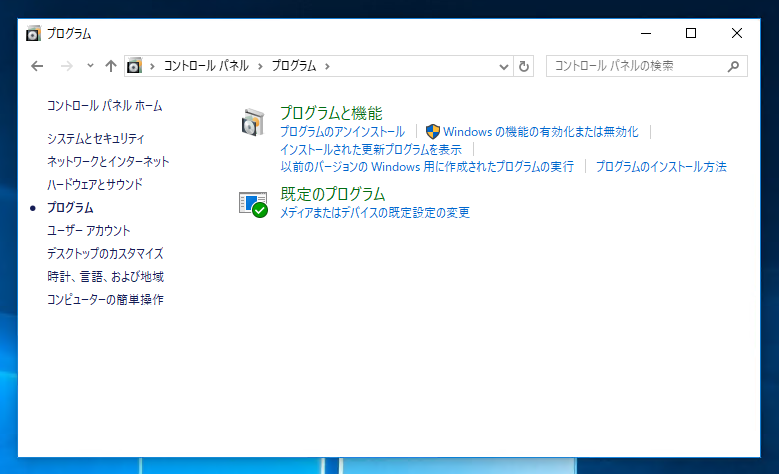The image size is (779, 474).
Task: Open 時計、言語、および地域 in sidebar
Action: pyautogui.click(x=105, y=276)
